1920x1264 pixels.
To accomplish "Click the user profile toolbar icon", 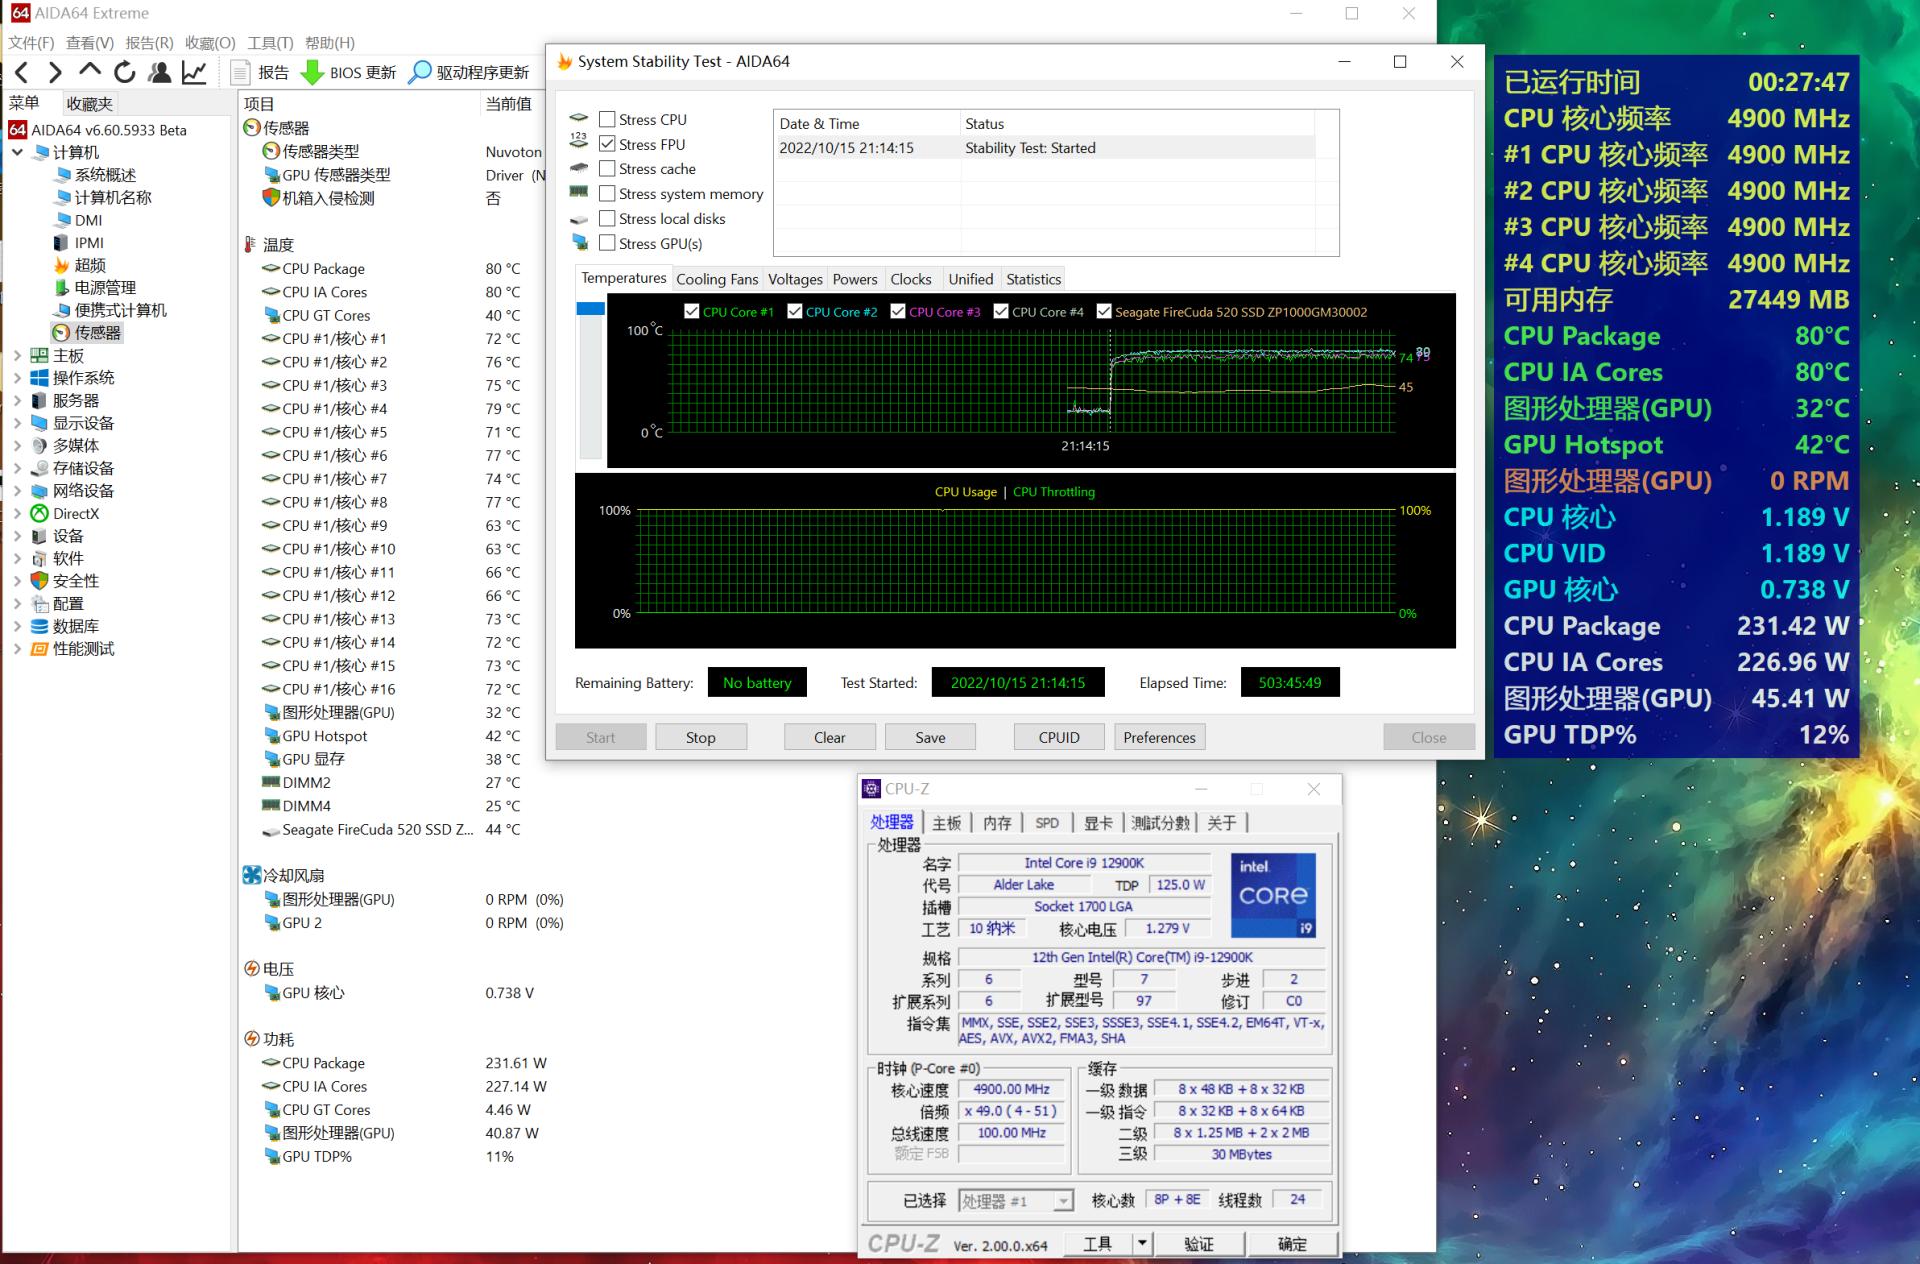I will 159,72.
